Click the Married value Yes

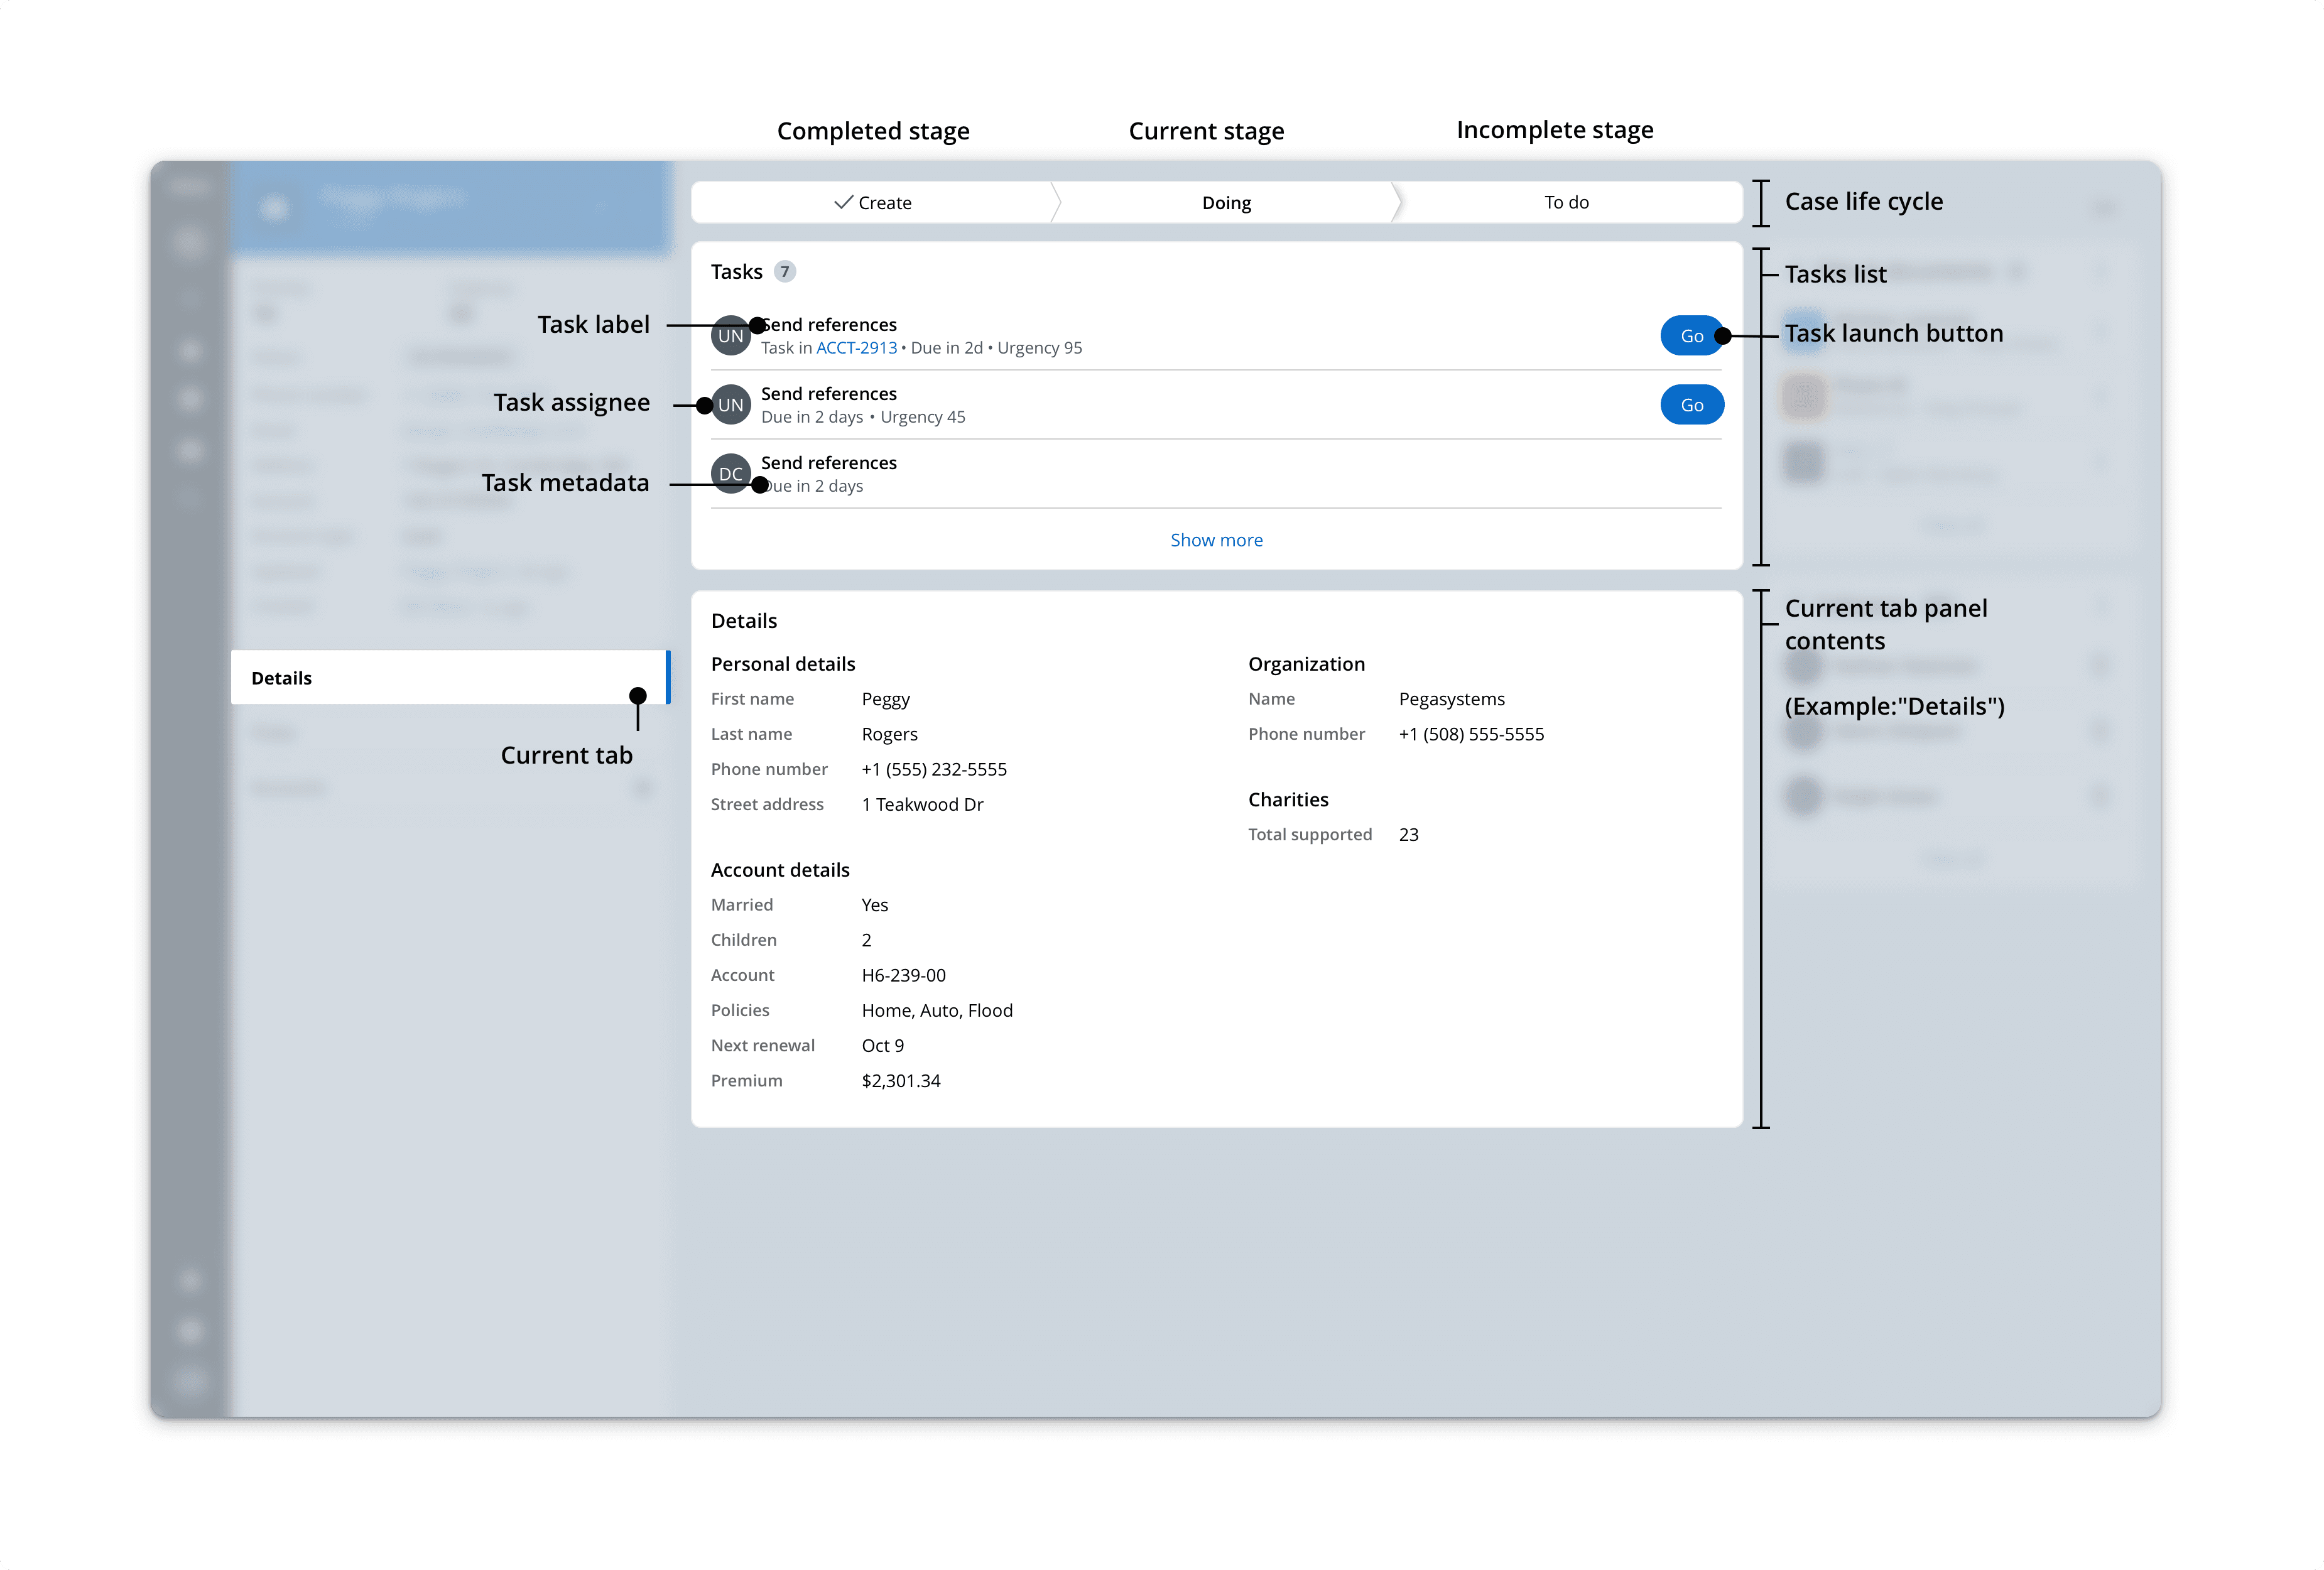coord(874,905)
